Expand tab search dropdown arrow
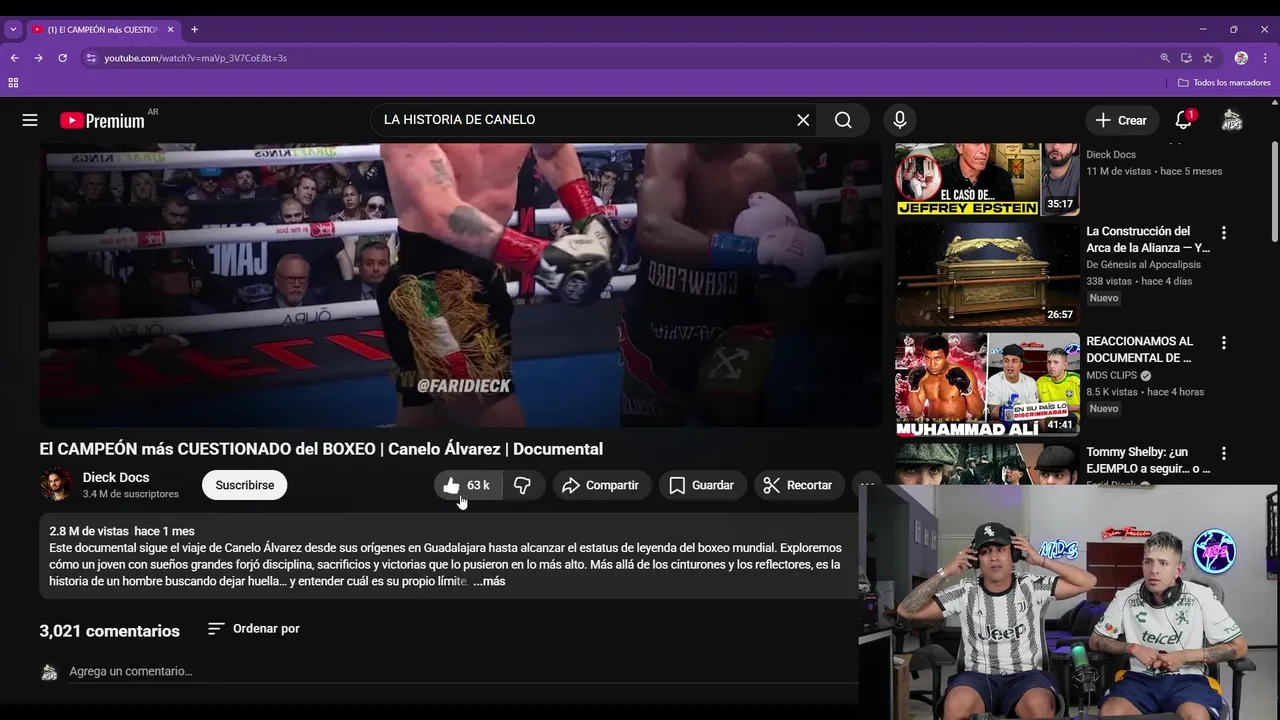1280x720 pixels. (12, 29)
